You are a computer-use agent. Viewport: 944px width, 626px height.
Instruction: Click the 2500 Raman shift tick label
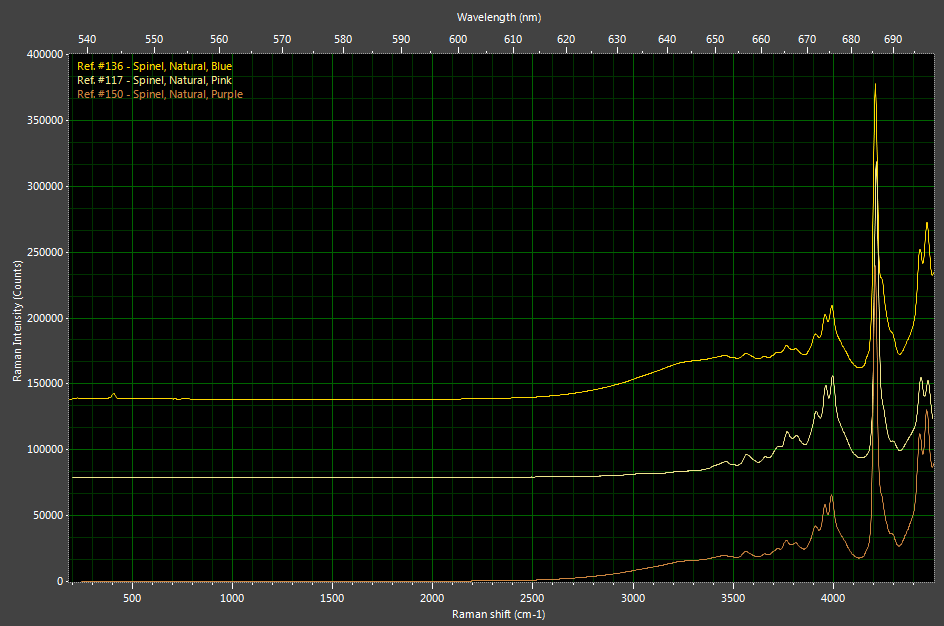[x=532, y=598]
